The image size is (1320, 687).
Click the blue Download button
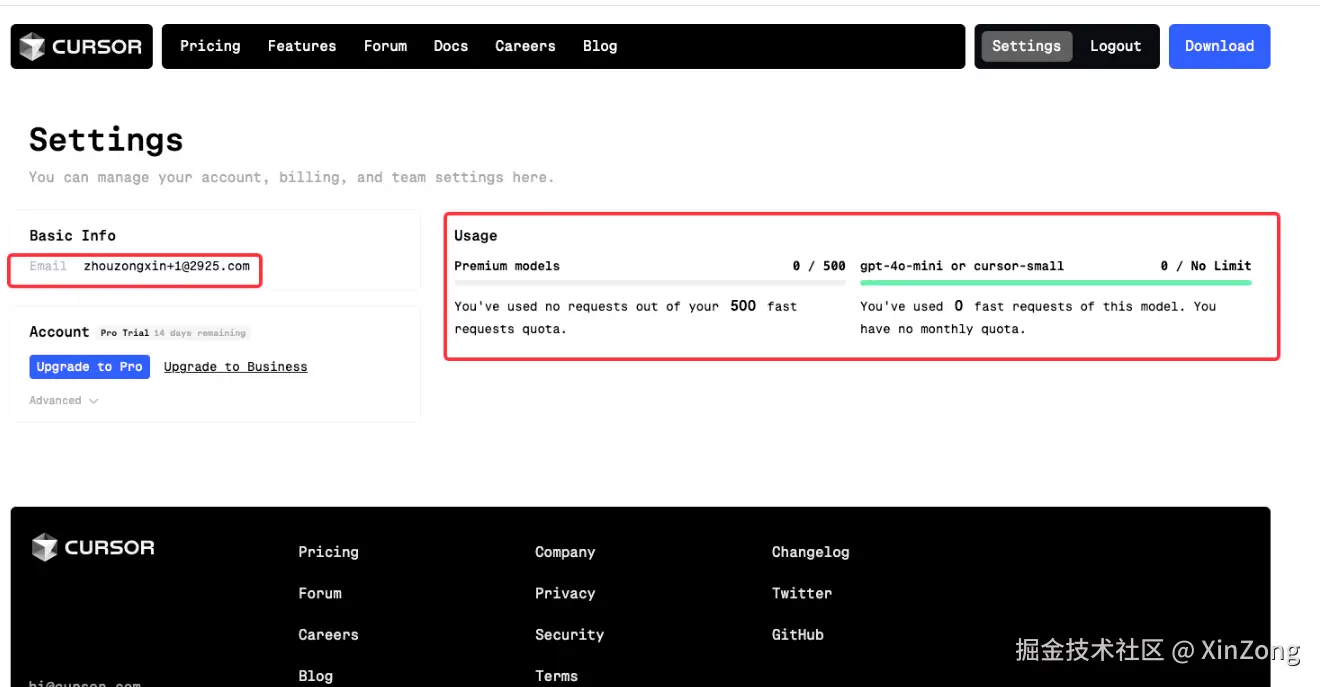click(x=1219, y=46)
